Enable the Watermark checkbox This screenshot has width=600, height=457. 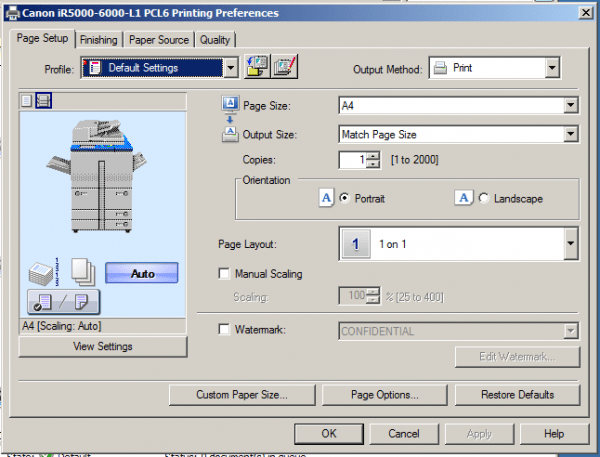pyautogui.click(x=224, y=329)
